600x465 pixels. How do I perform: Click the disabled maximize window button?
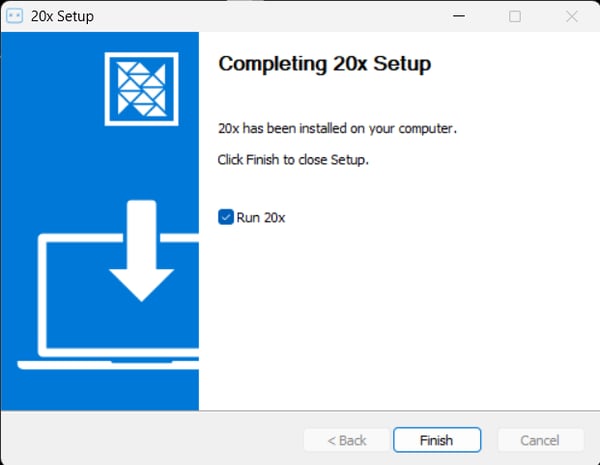515,17
